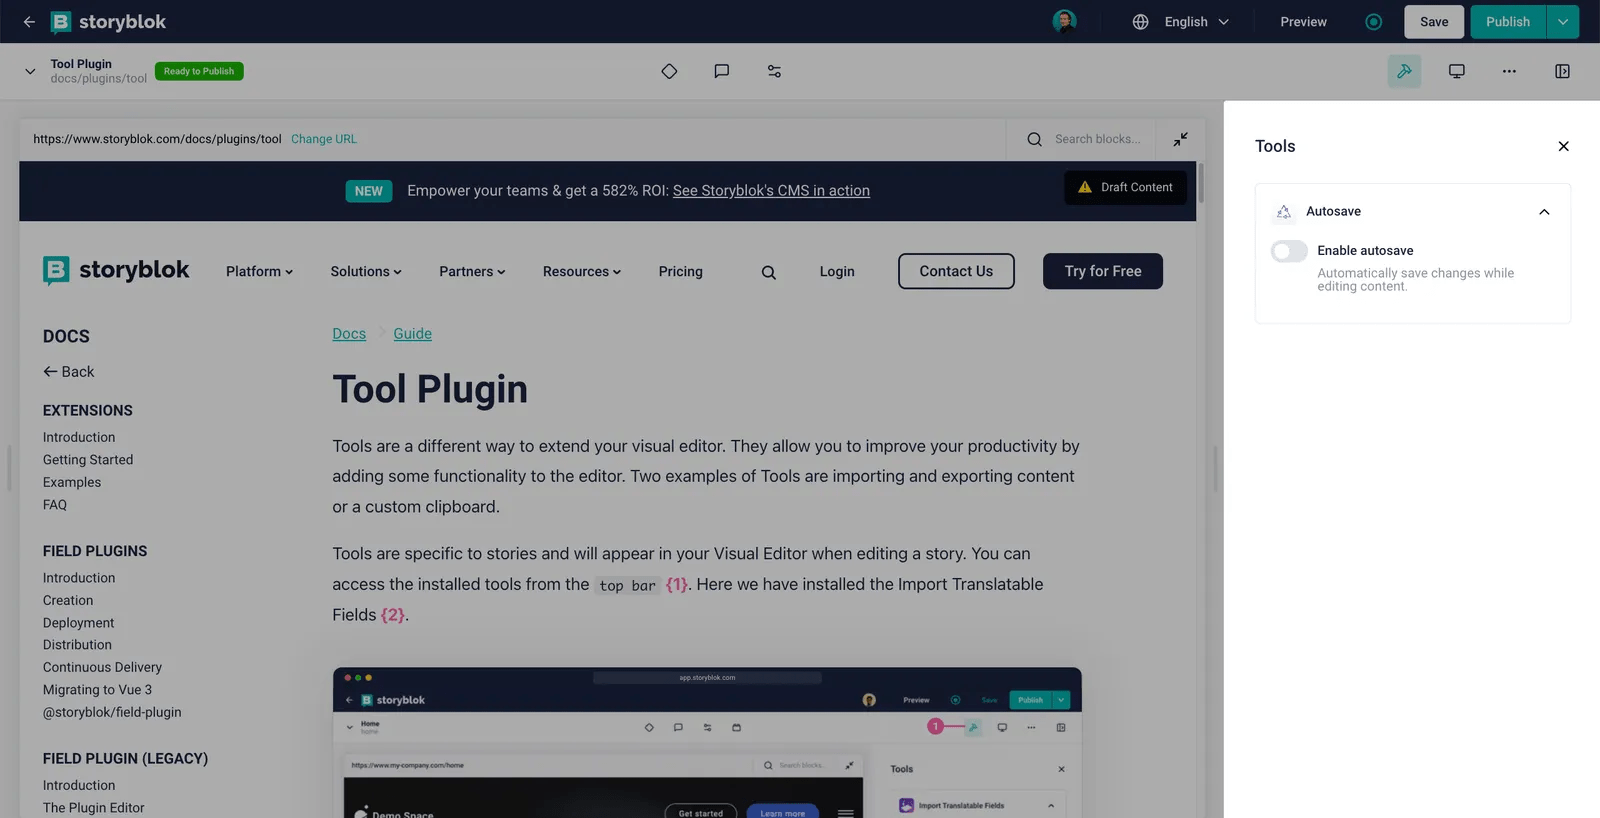Viewport: 1600px width, 818px height.
Task: Click the Preview link in top bar
Action: click(x=1303, y=21)
